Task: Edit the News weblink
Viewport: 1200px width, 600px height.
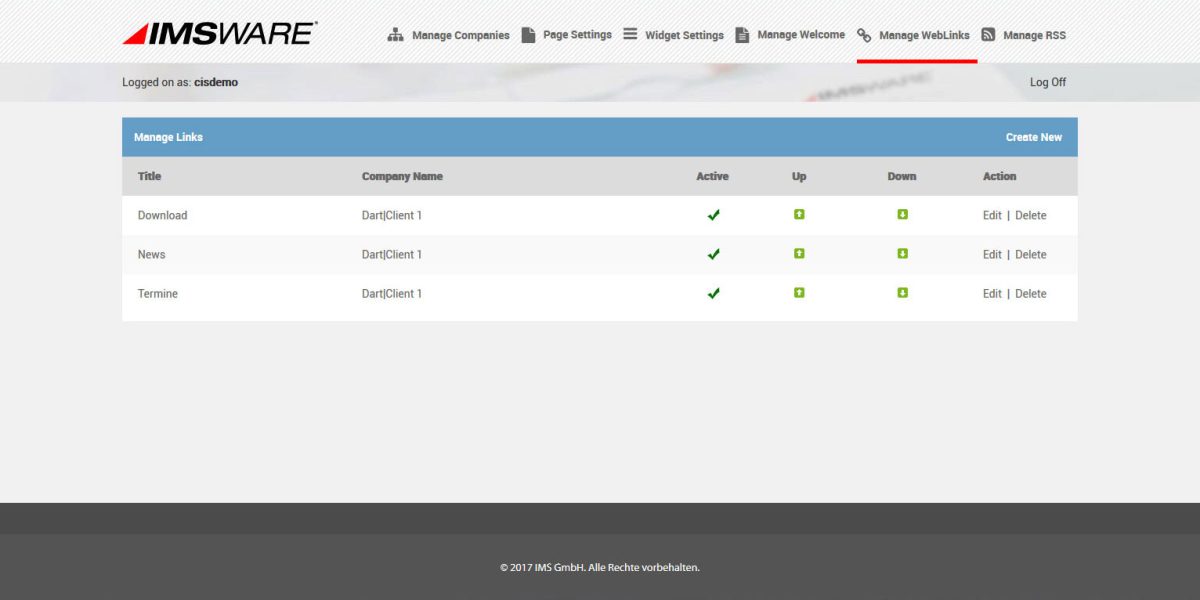Action: [x=991, y=254]
